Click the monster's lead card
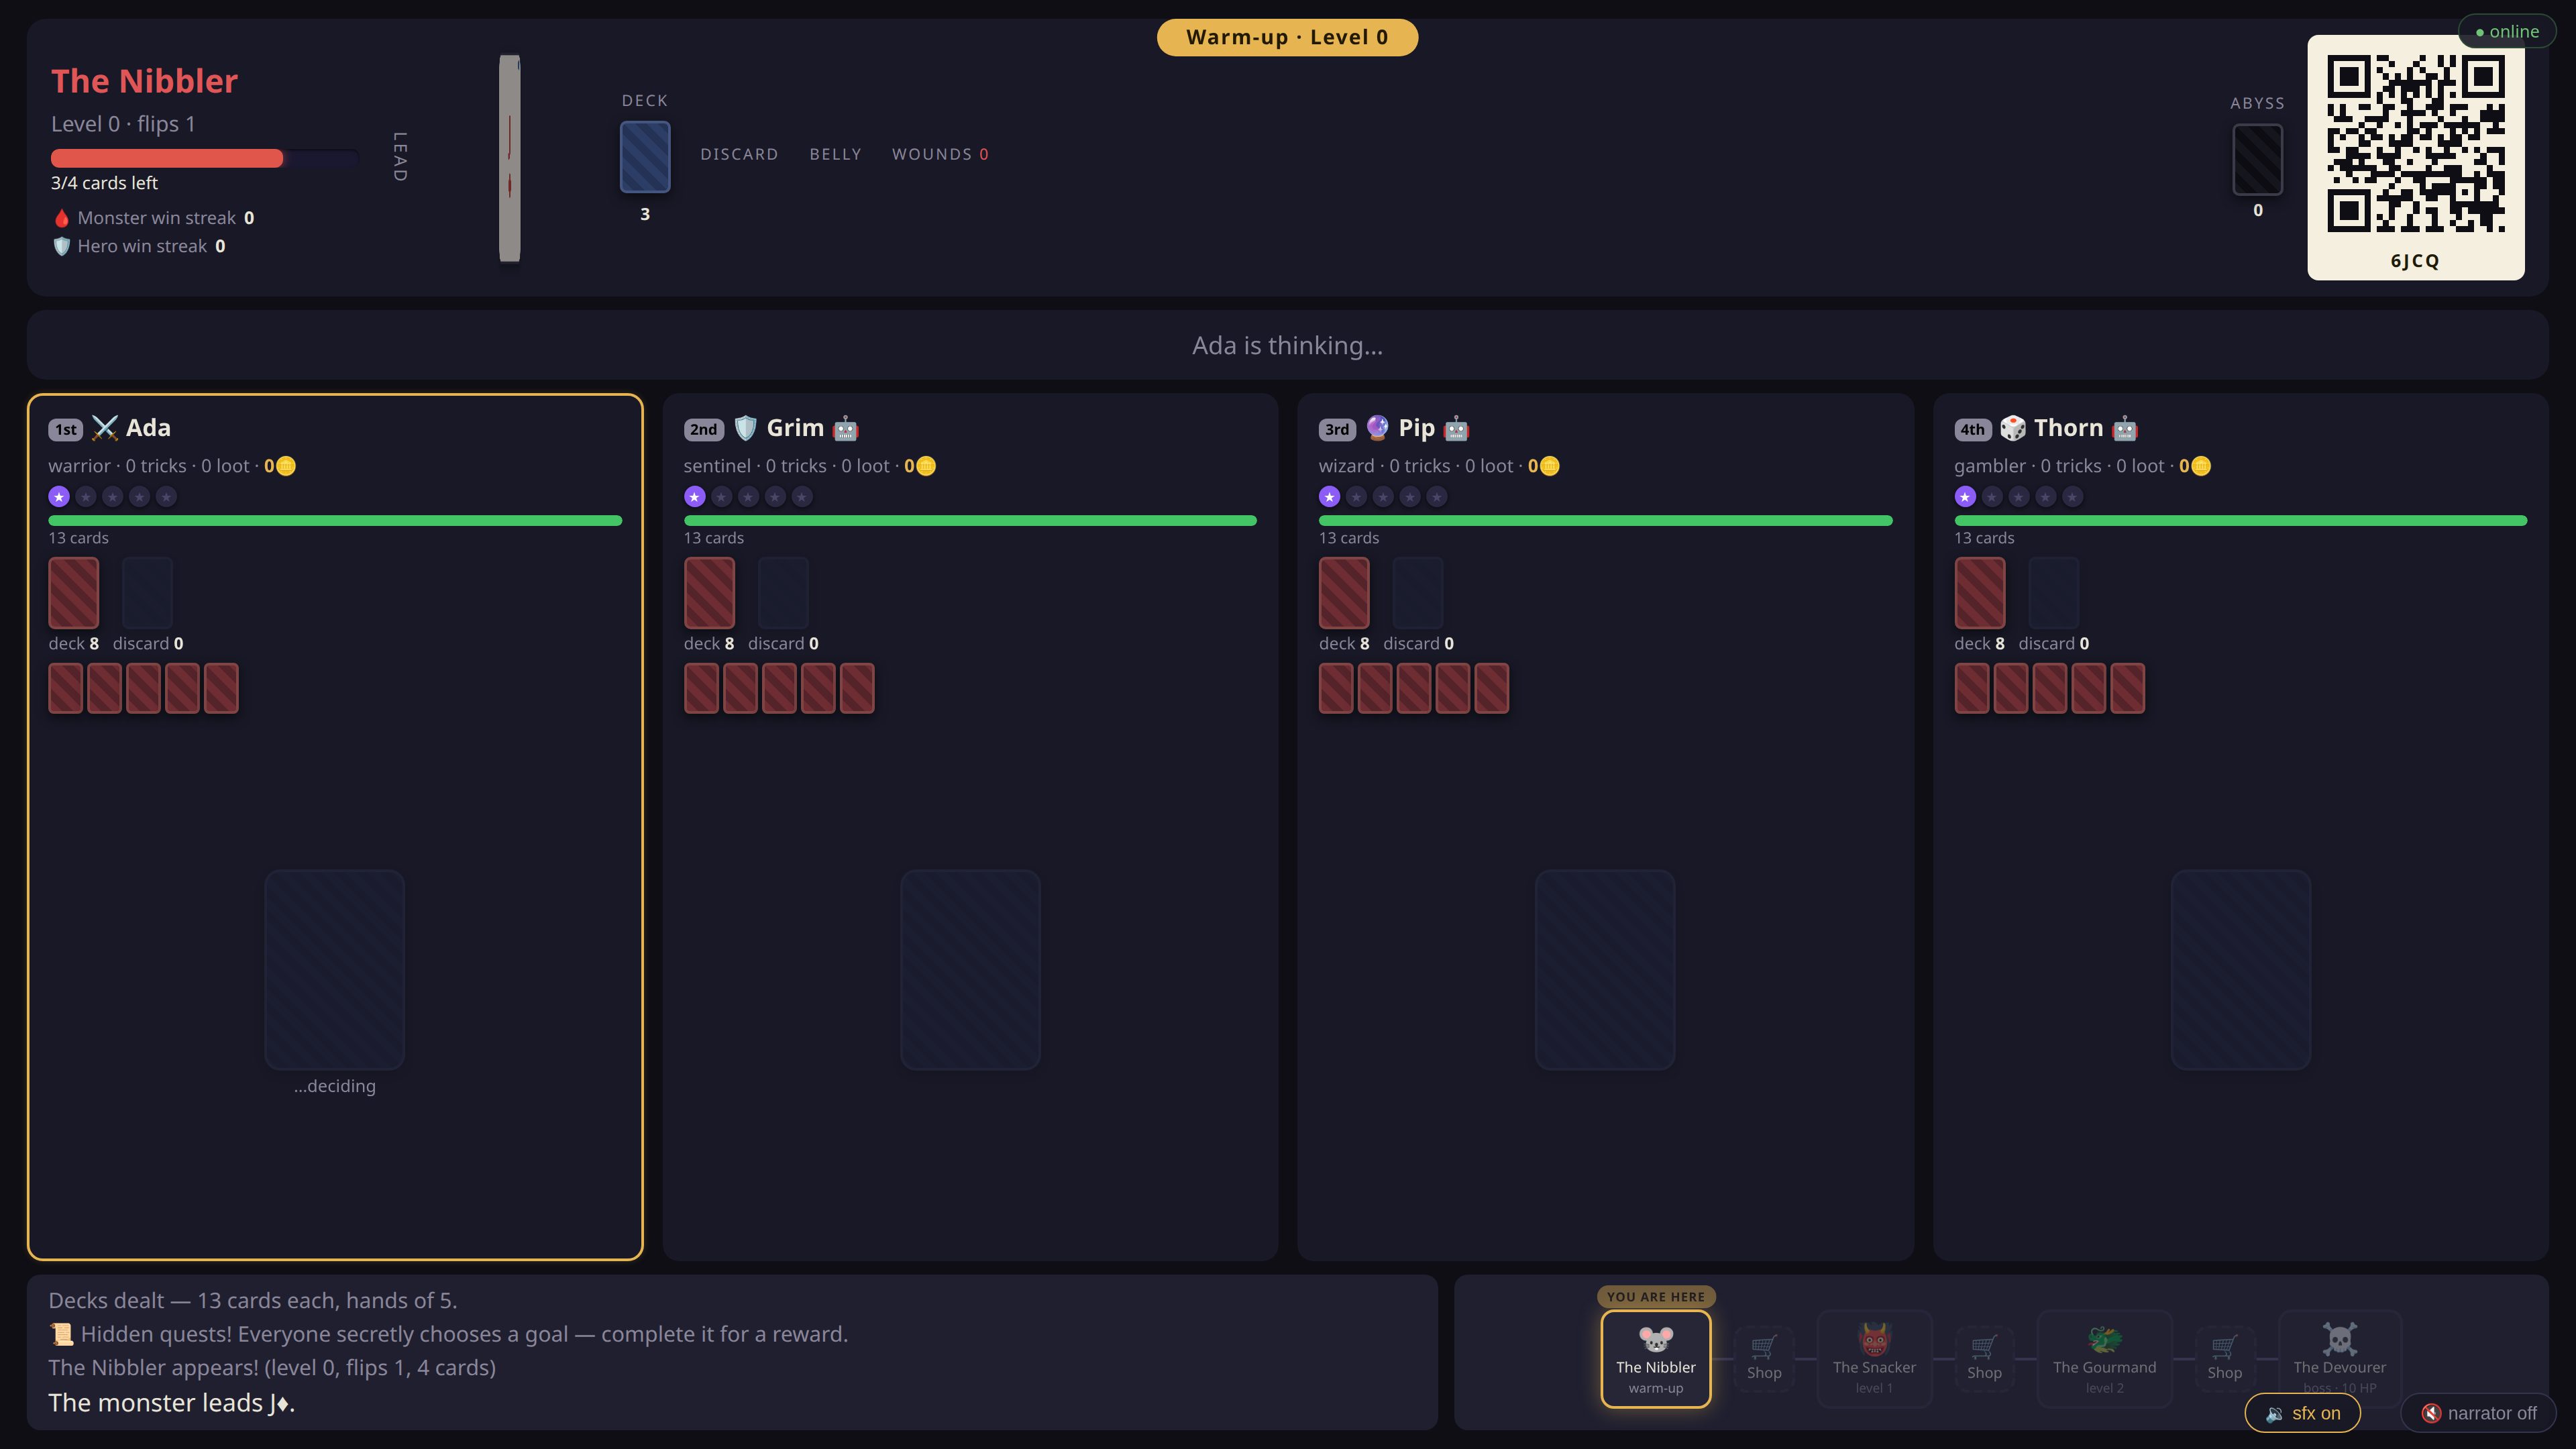2576x1449 pixels. tap(510, 158)
